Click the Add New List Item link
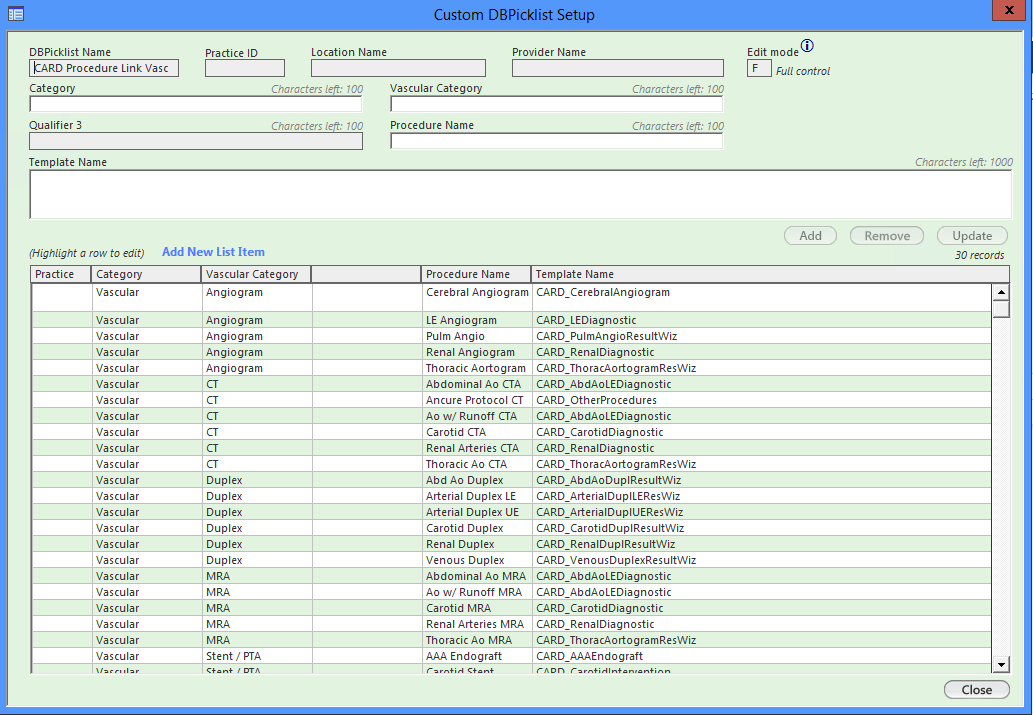The image size is (1033, 715). 213,252
